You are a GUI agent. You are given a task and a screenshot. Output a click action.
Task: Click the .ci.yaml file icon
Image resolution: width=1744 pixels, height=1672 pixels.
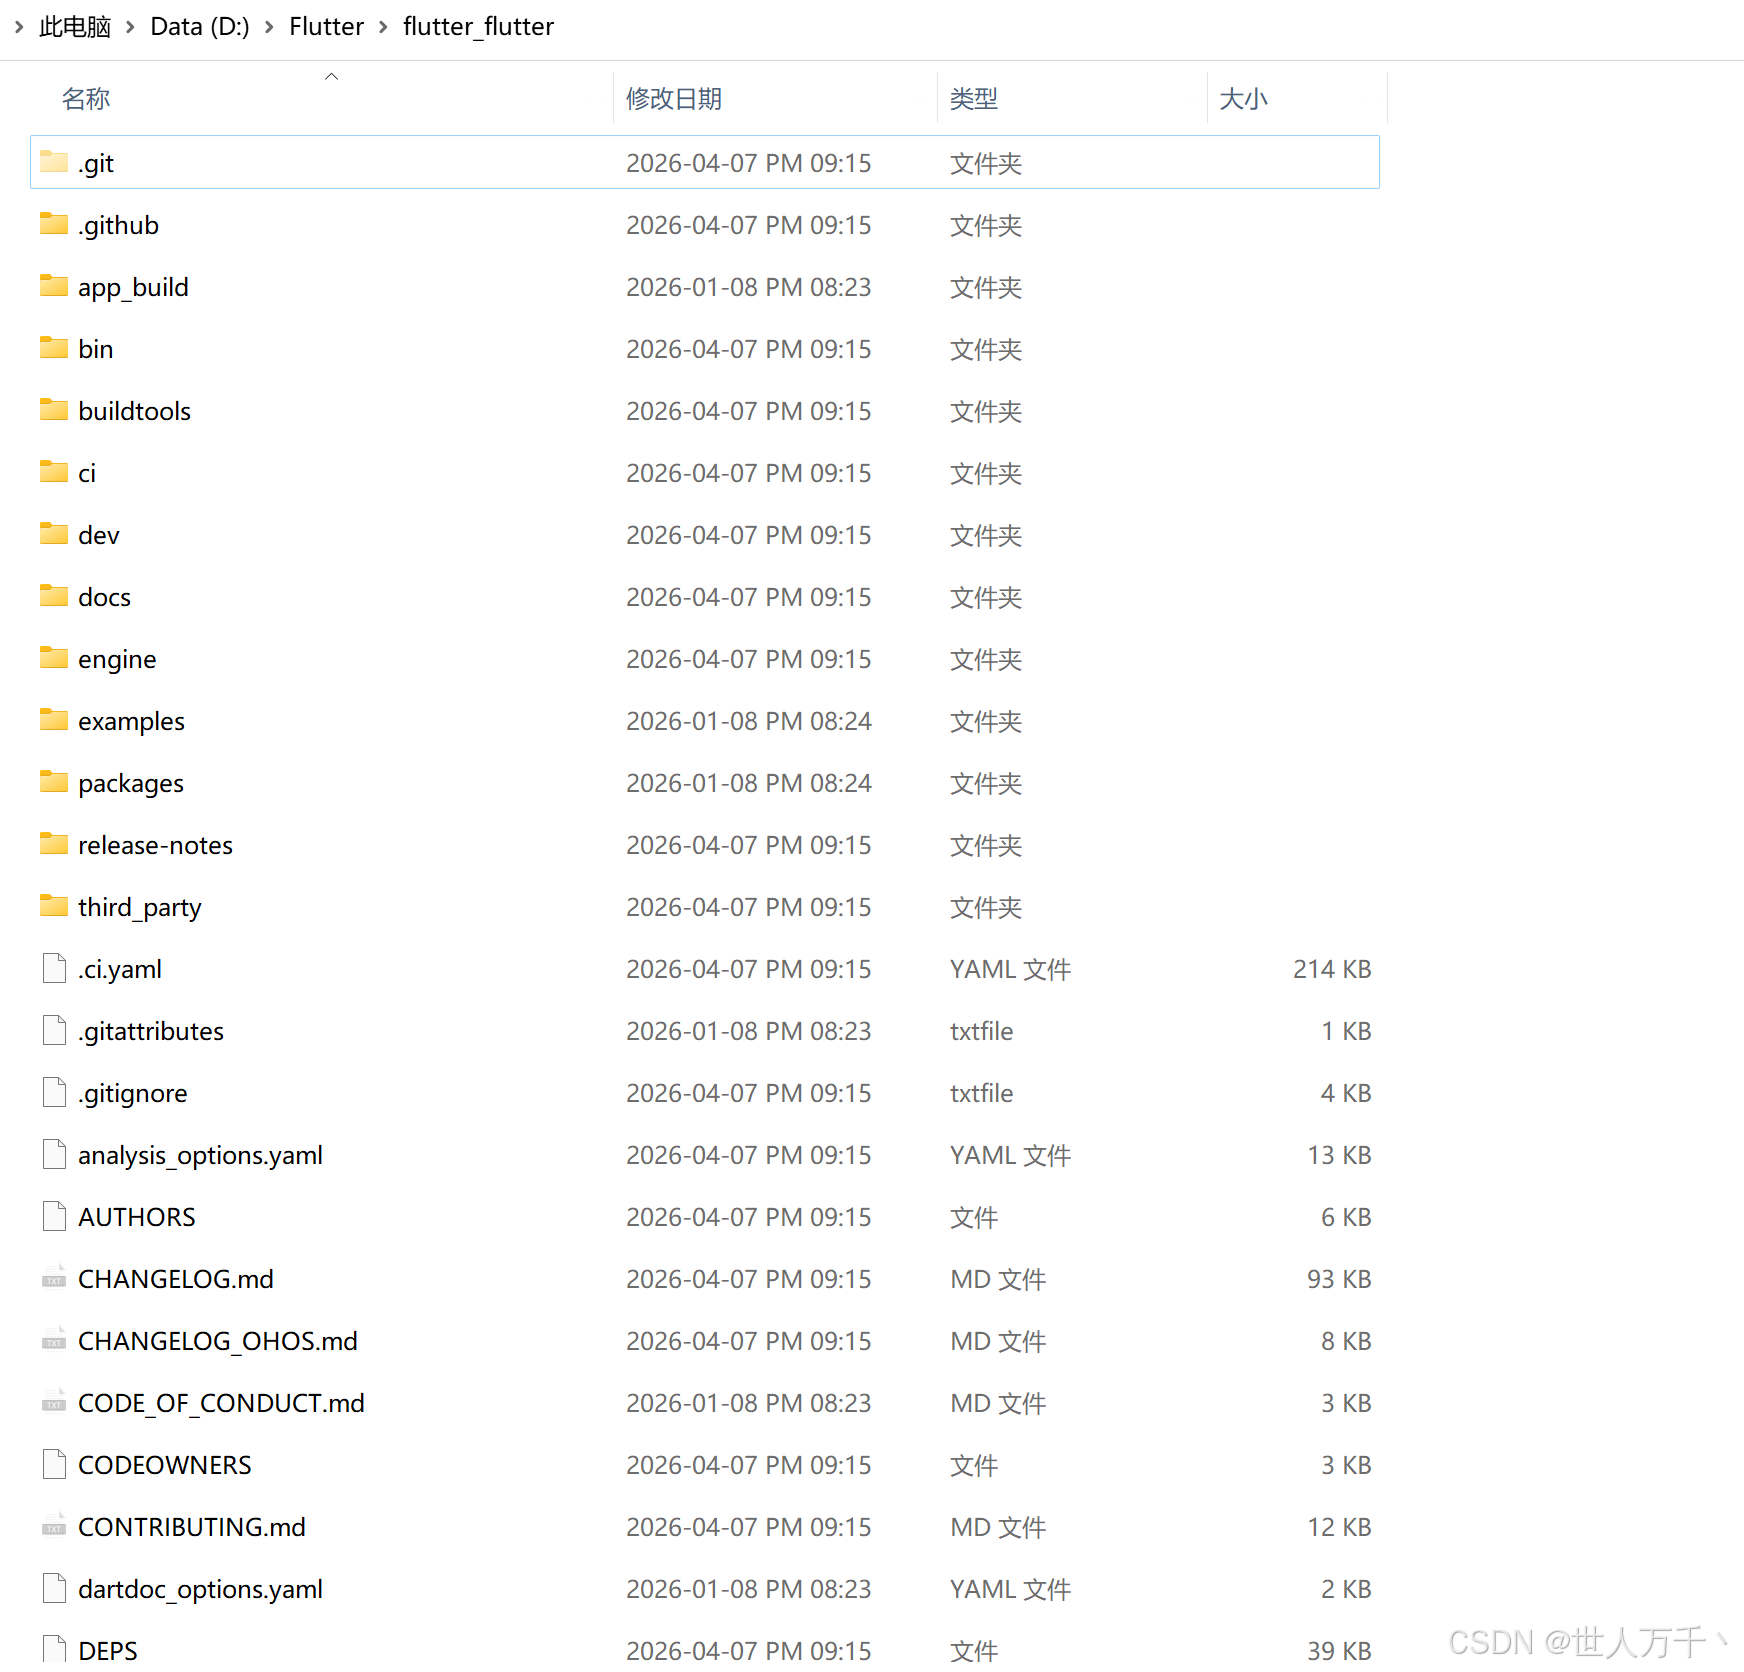54,968
